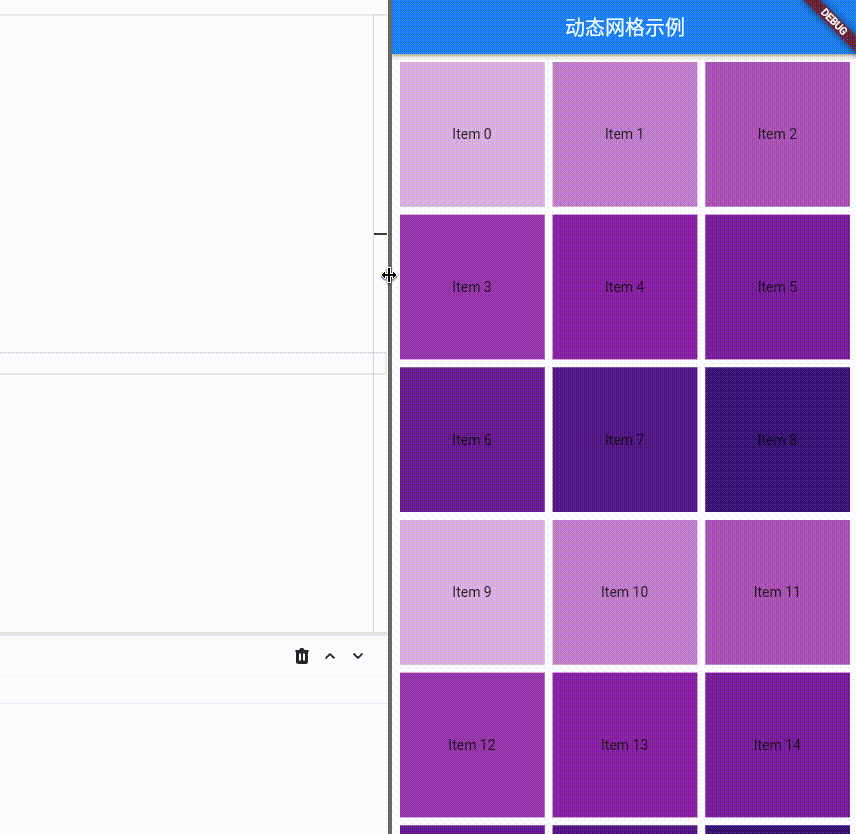Click the move up chevron arrow

pyautogui.click(x=330, y=656)
